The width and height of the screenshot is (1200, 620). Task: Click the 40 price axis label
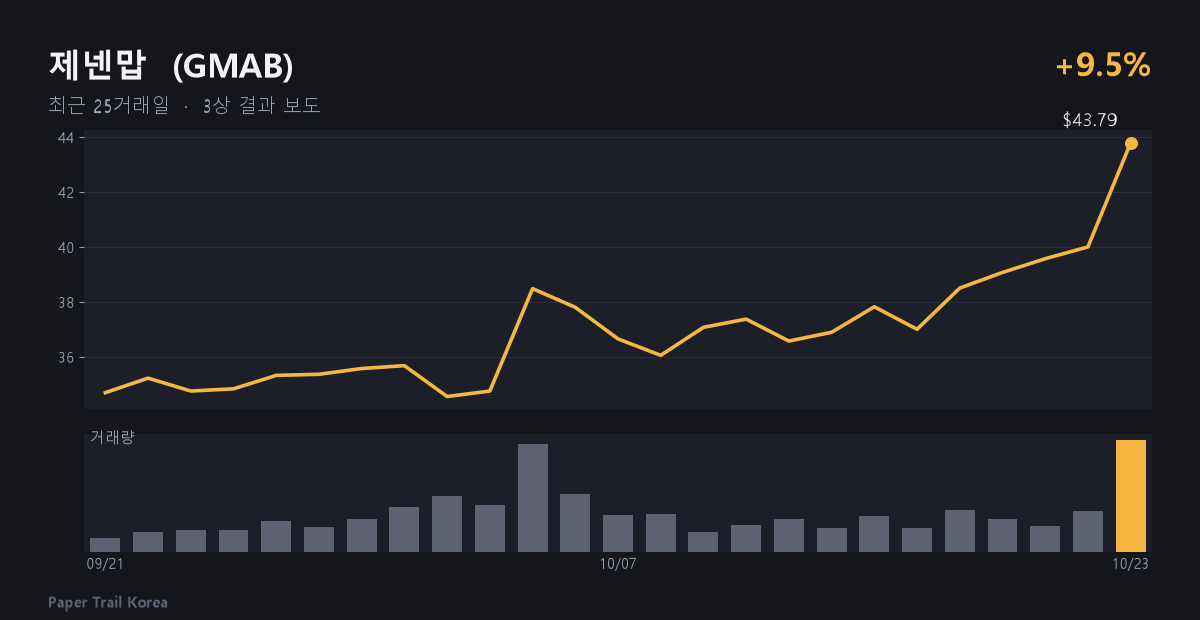65,247
